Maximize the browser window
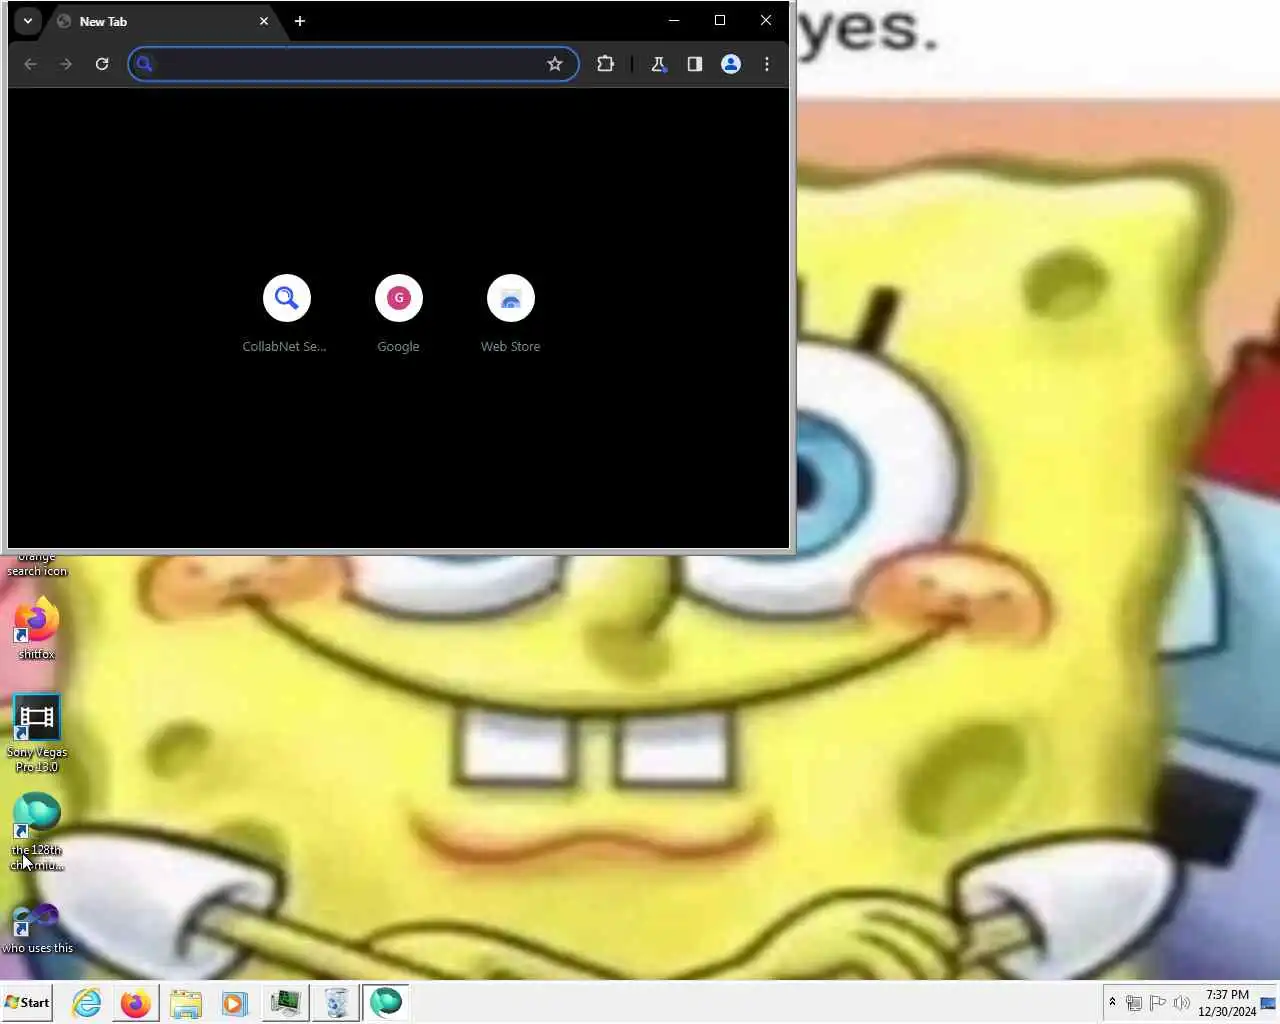The height and width of the screenshot is (1024, 1280). click(x=720, y=20)
